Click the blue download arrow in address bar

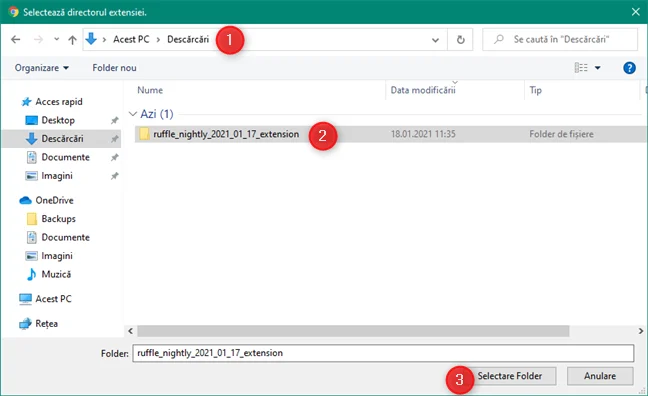click(91, 39)
